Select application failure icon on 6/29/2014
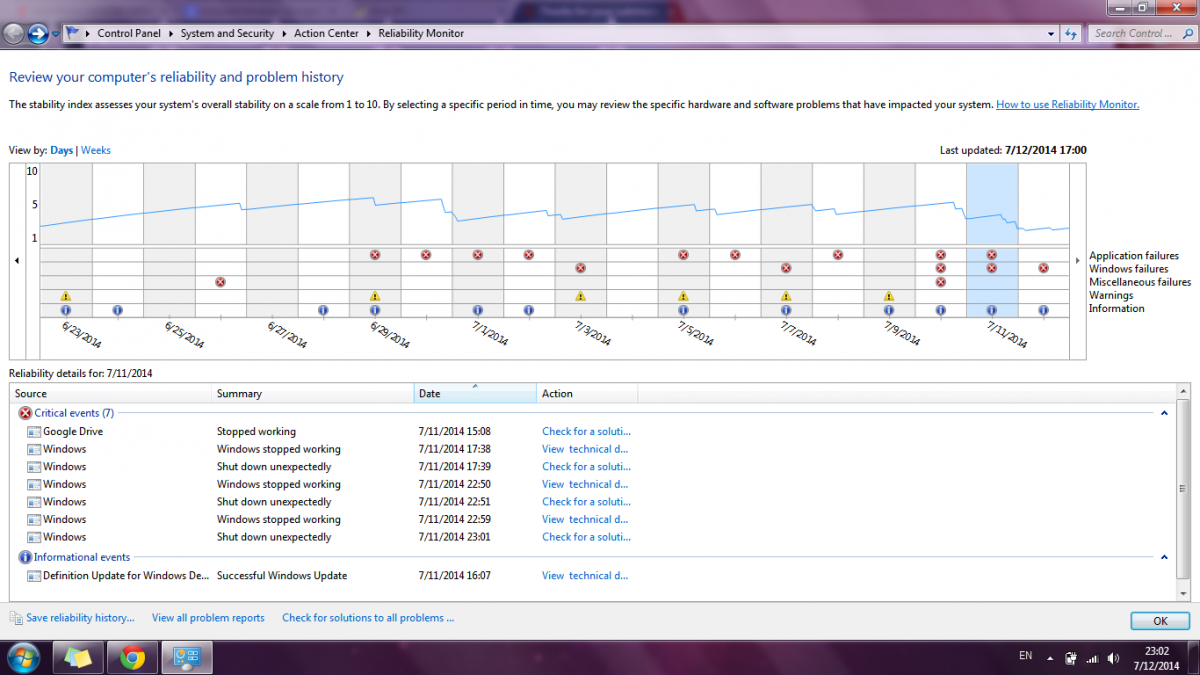Screen dimensions: 1200x675 [375, 255]
